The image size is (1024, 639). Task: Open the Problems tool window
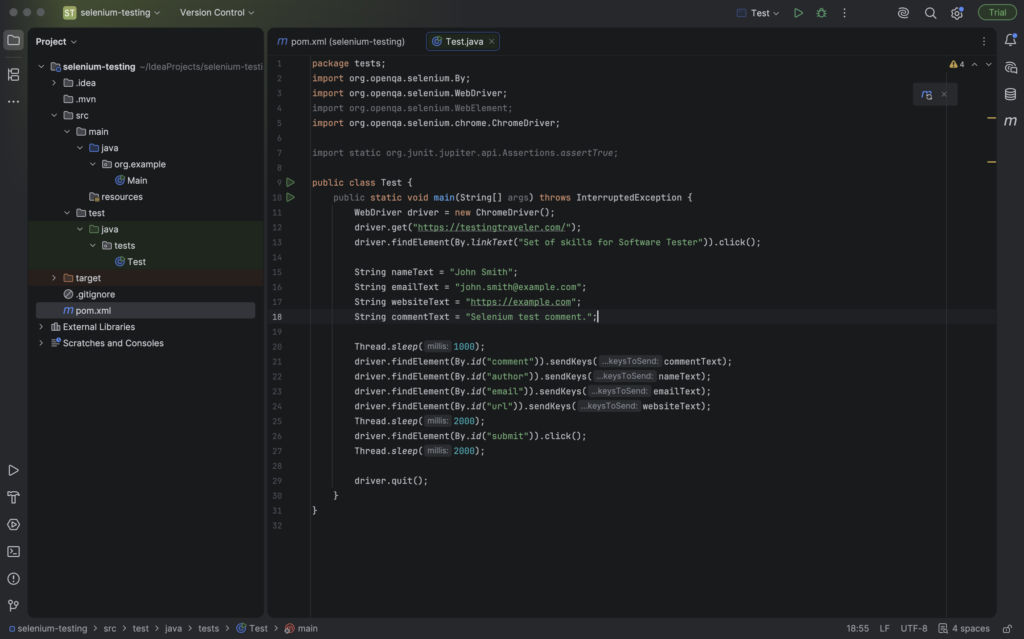point(13,579)
